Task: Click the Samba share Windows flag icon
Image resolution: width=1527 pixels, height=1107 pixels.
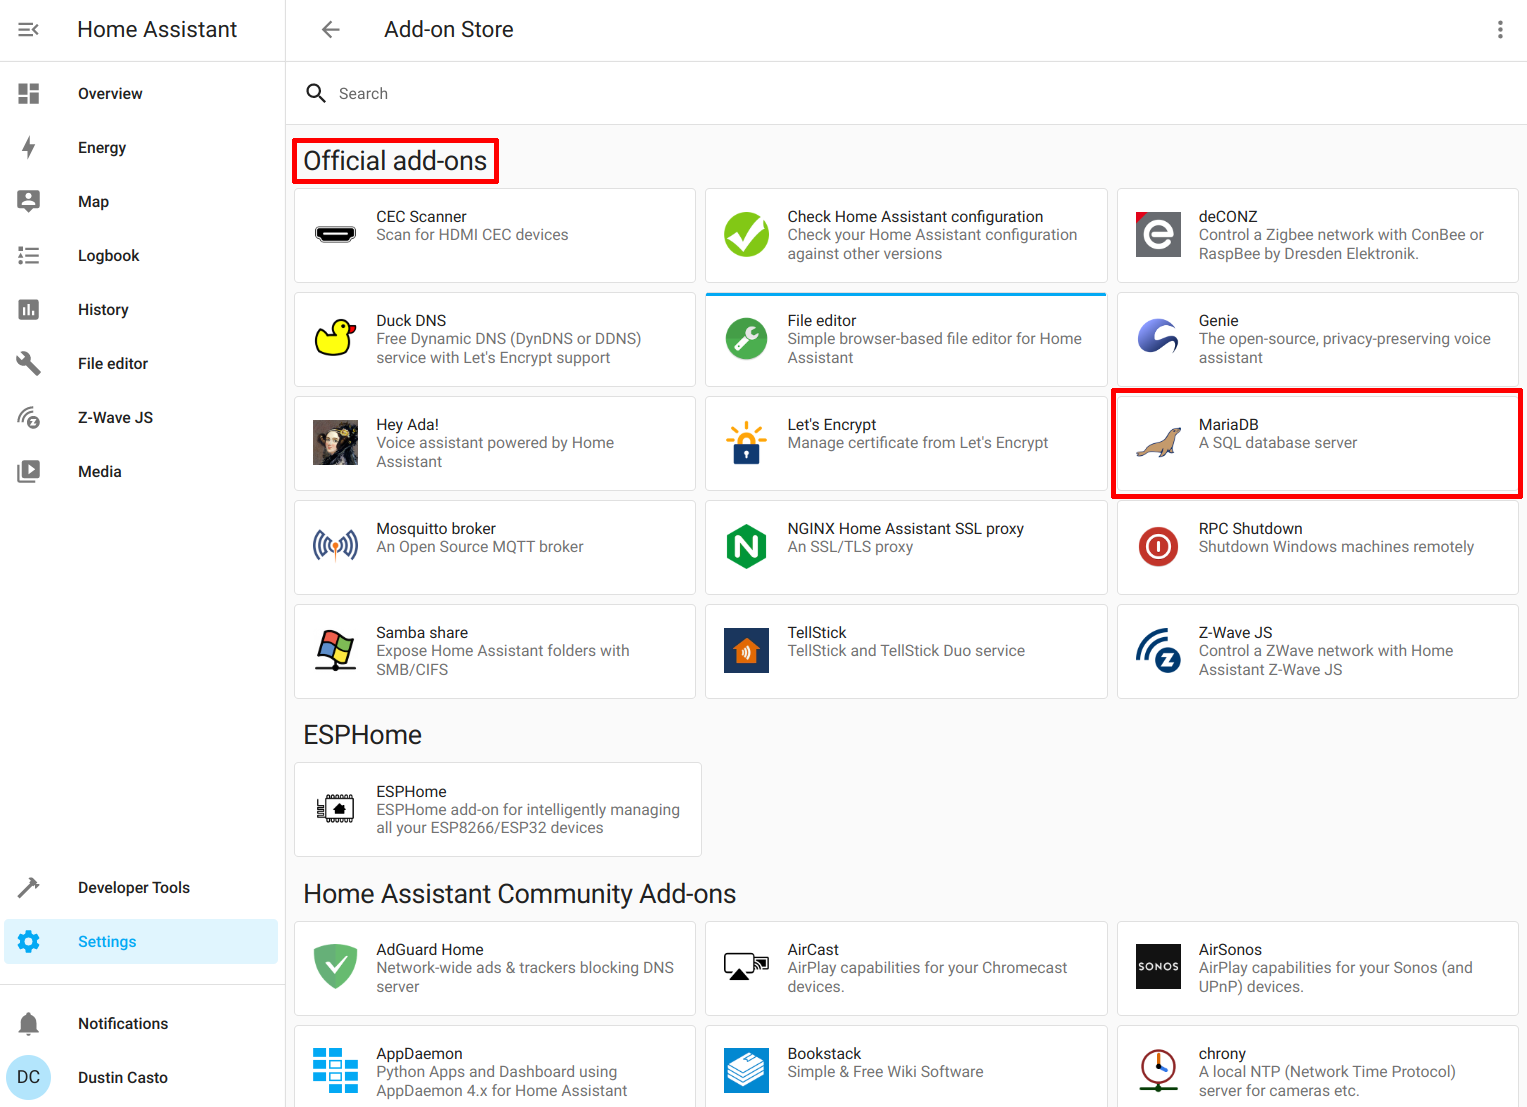Action: tap(336, 651)
